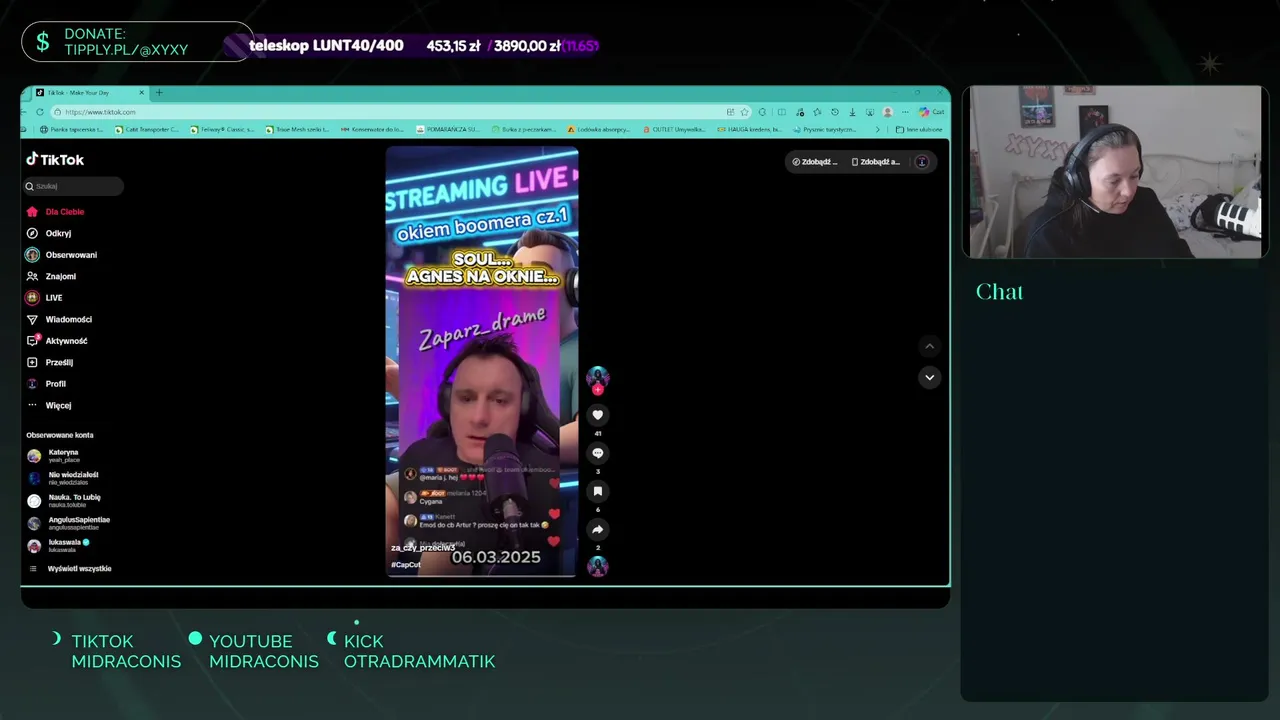Bookmark the page with the star icon
The height and width of the screenshot is (720, 1280).
click(x=744, y=112)
